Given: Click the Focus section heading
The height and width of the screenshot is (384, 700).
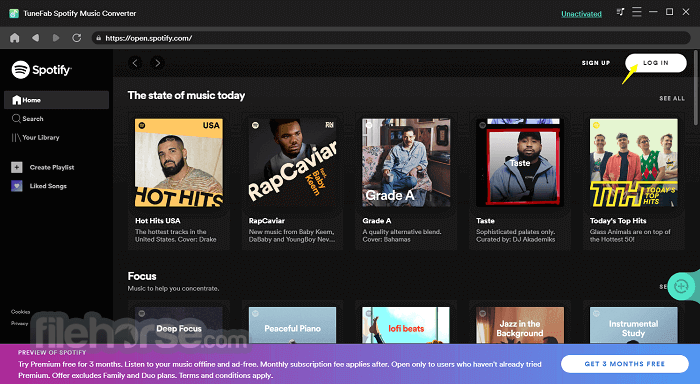Looking at the screenshot, I should coord(142,276).
